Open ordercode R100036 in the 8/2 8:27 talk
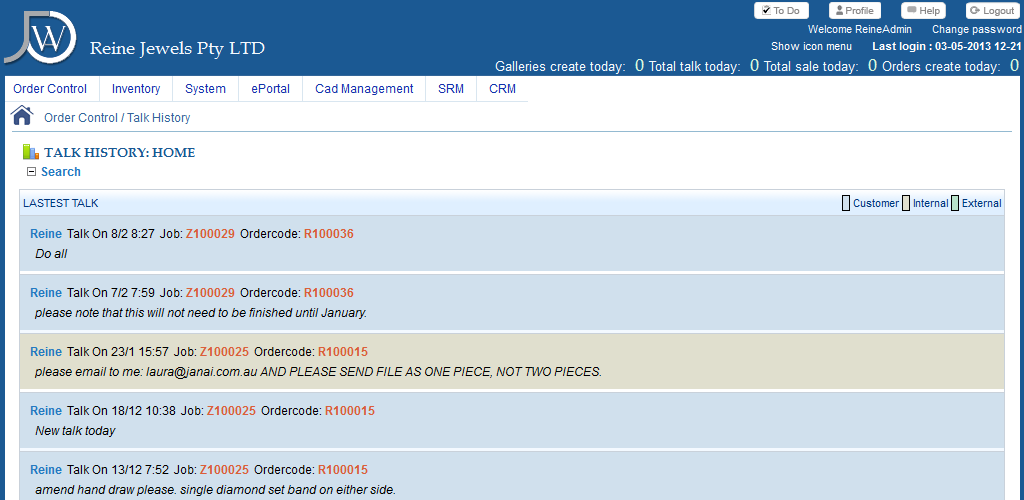The image size is (1024, 500). (328, 234)
